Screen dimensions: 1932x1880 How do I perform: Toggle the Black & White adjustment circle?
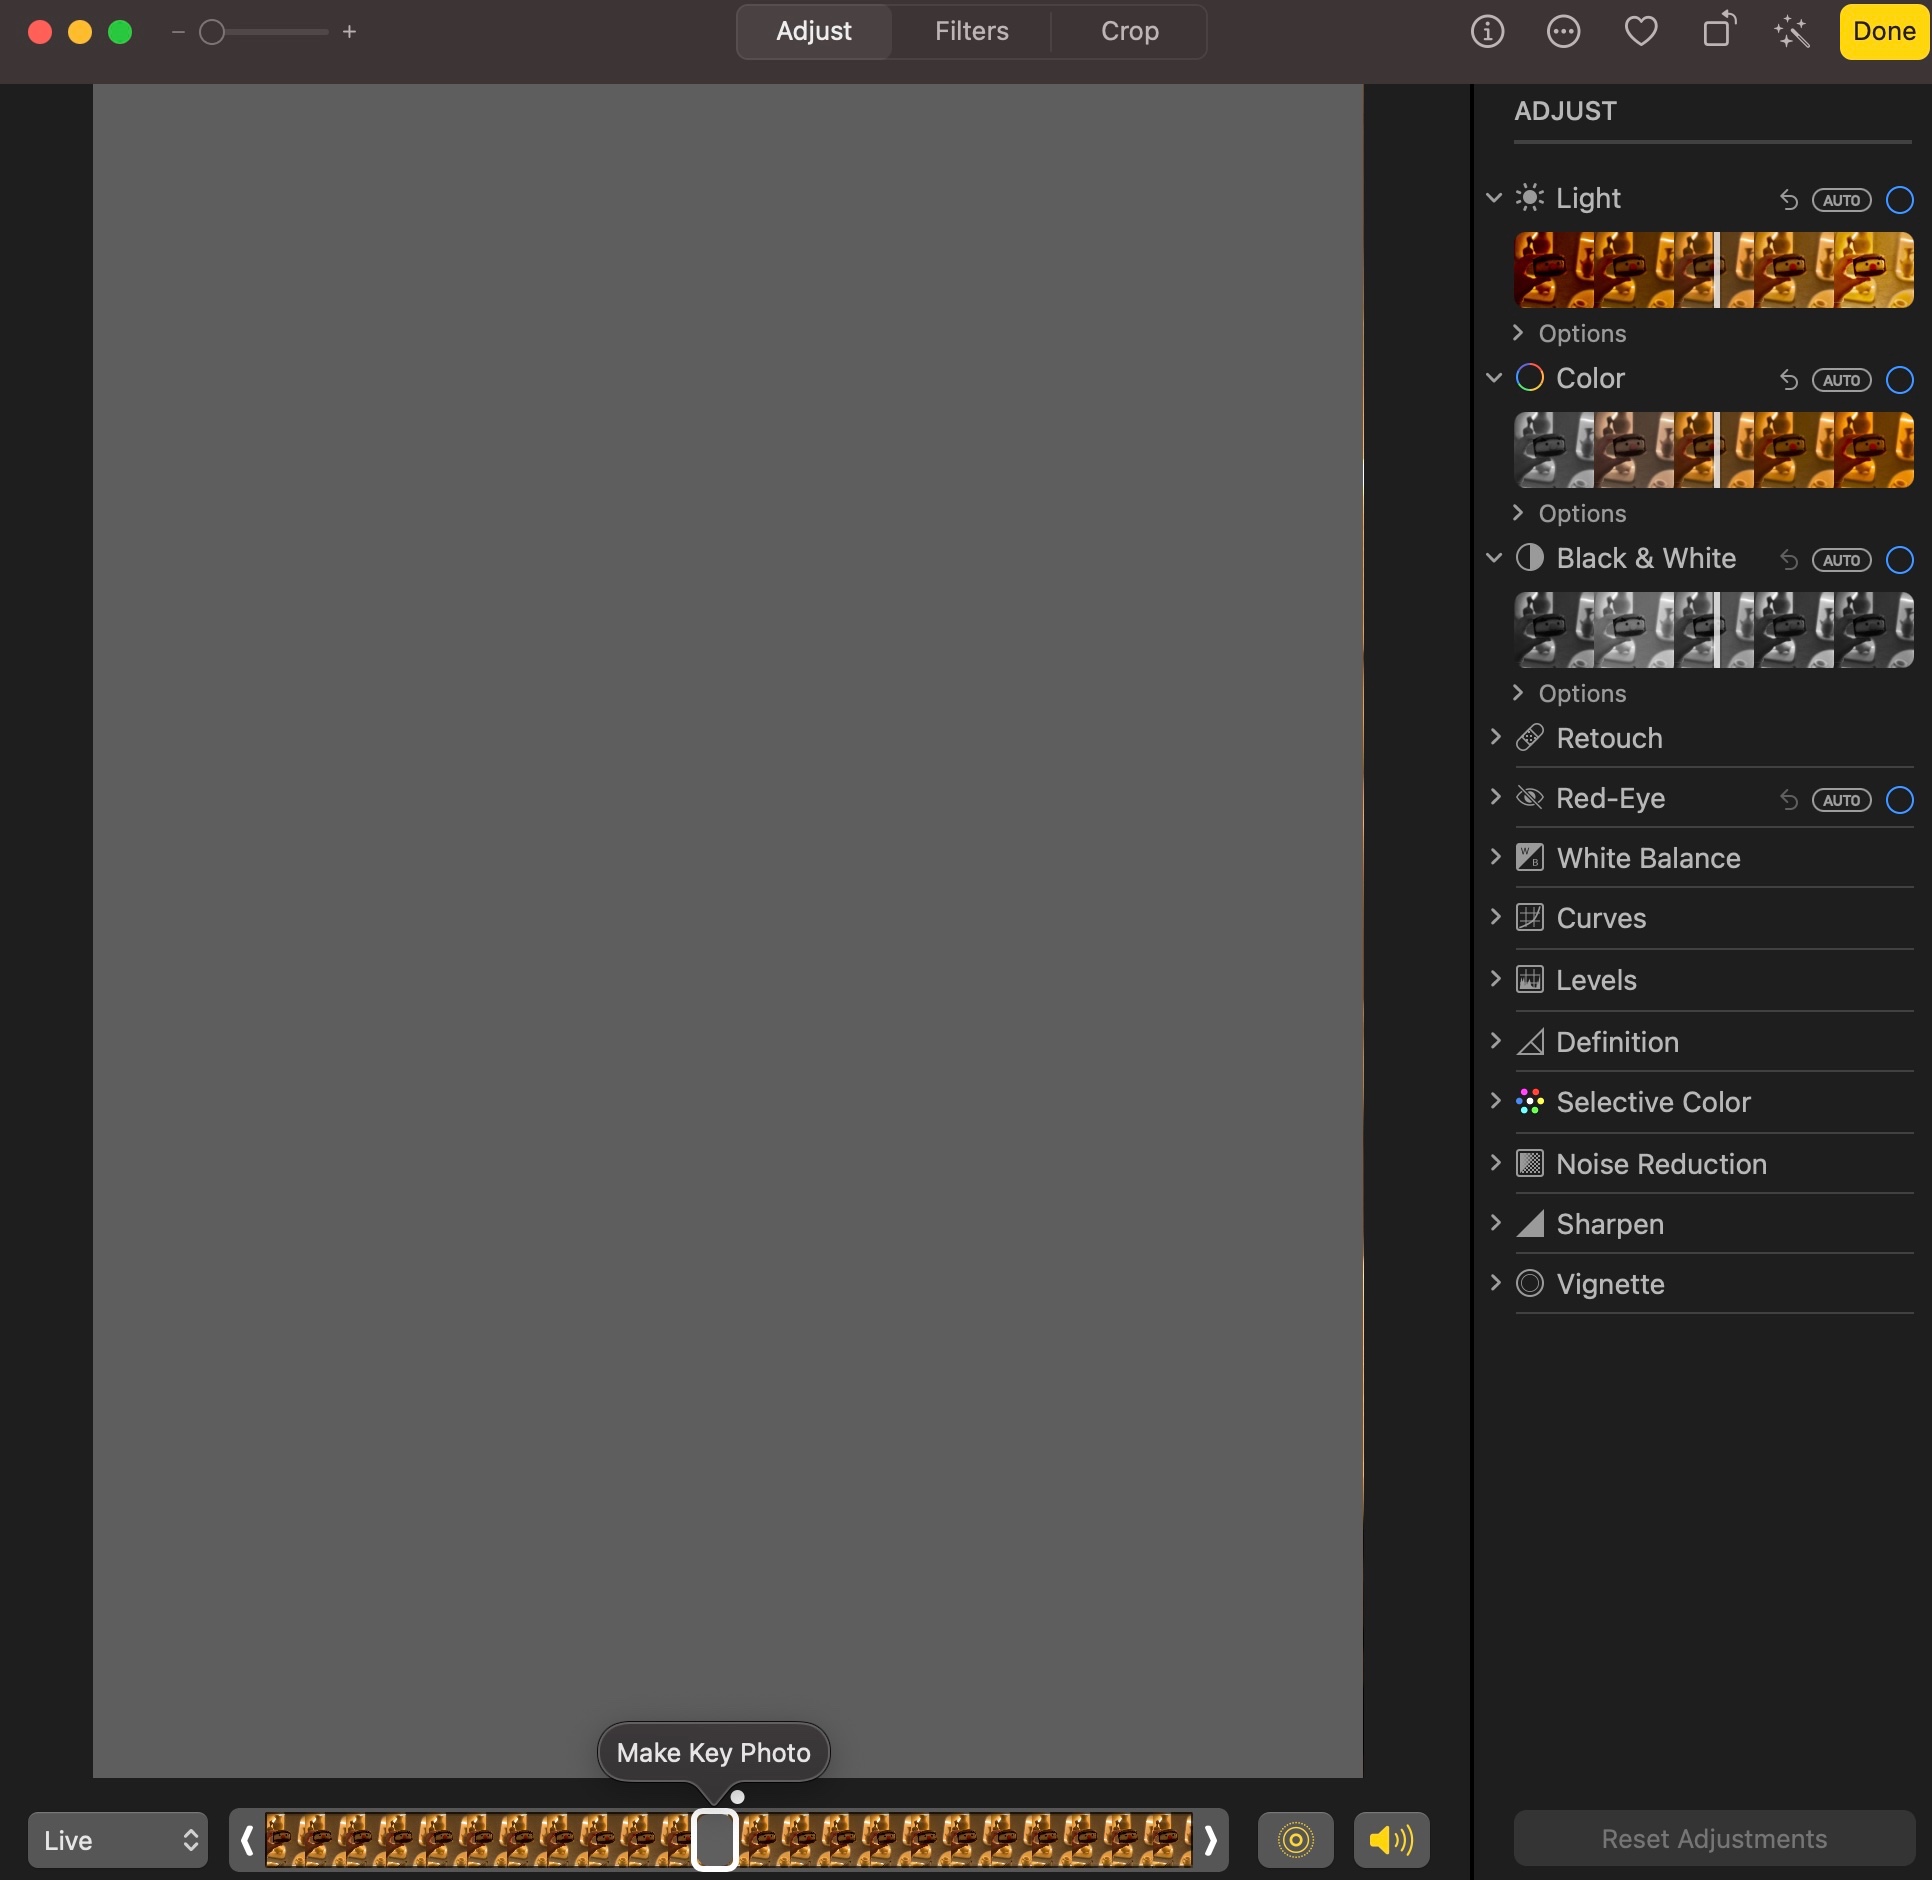tap(1899, 560)
